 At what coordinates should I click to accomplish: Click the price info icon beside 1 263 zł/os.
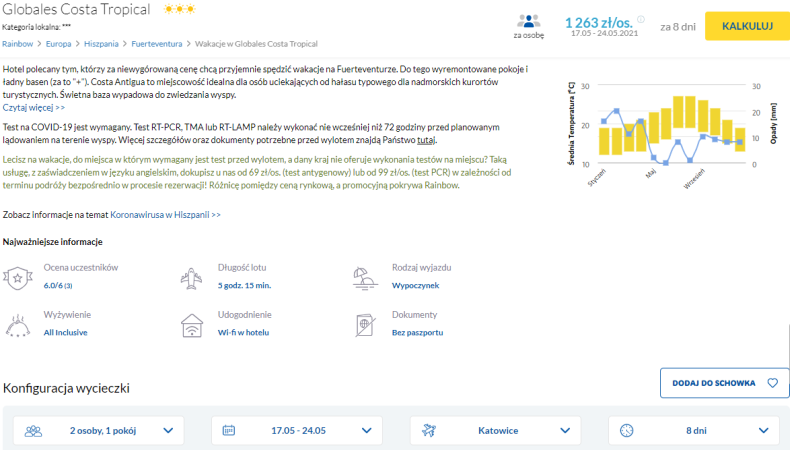(x=641, y=19)
